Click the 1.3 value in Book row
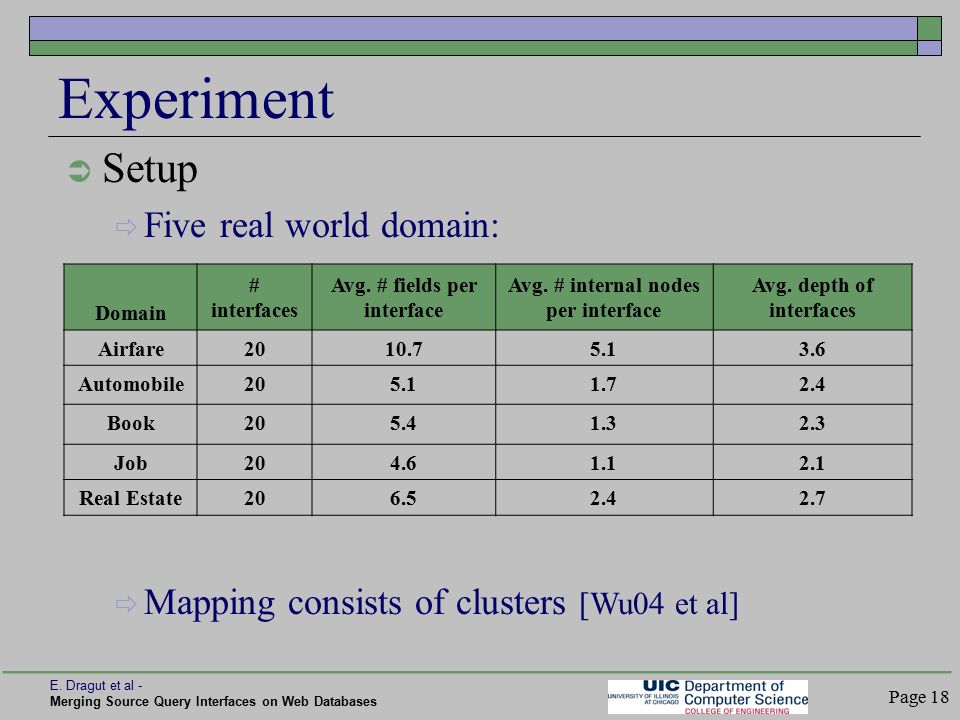The image size is (960, 720). pos(603,424)
